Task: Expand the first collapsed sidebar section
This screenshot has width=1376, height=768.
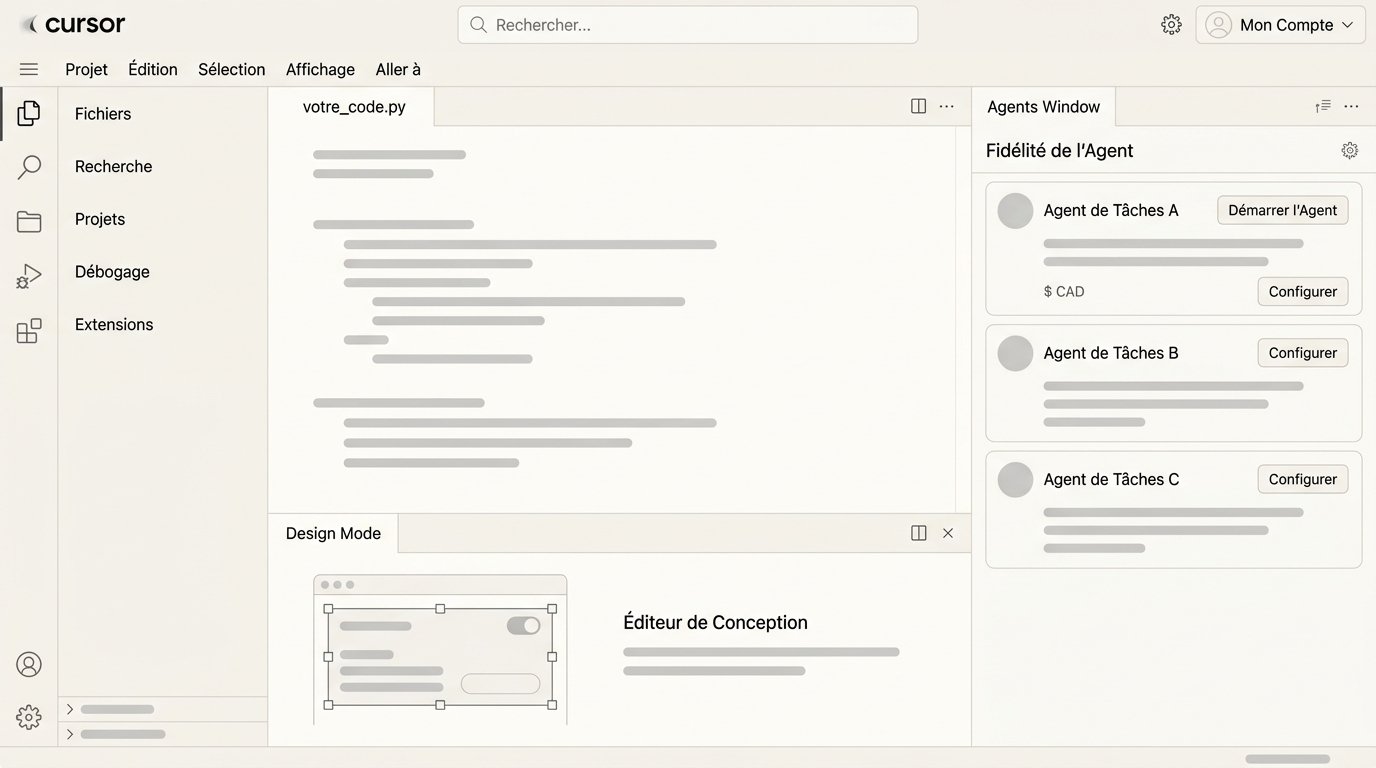Action: [x=70, y=709]
